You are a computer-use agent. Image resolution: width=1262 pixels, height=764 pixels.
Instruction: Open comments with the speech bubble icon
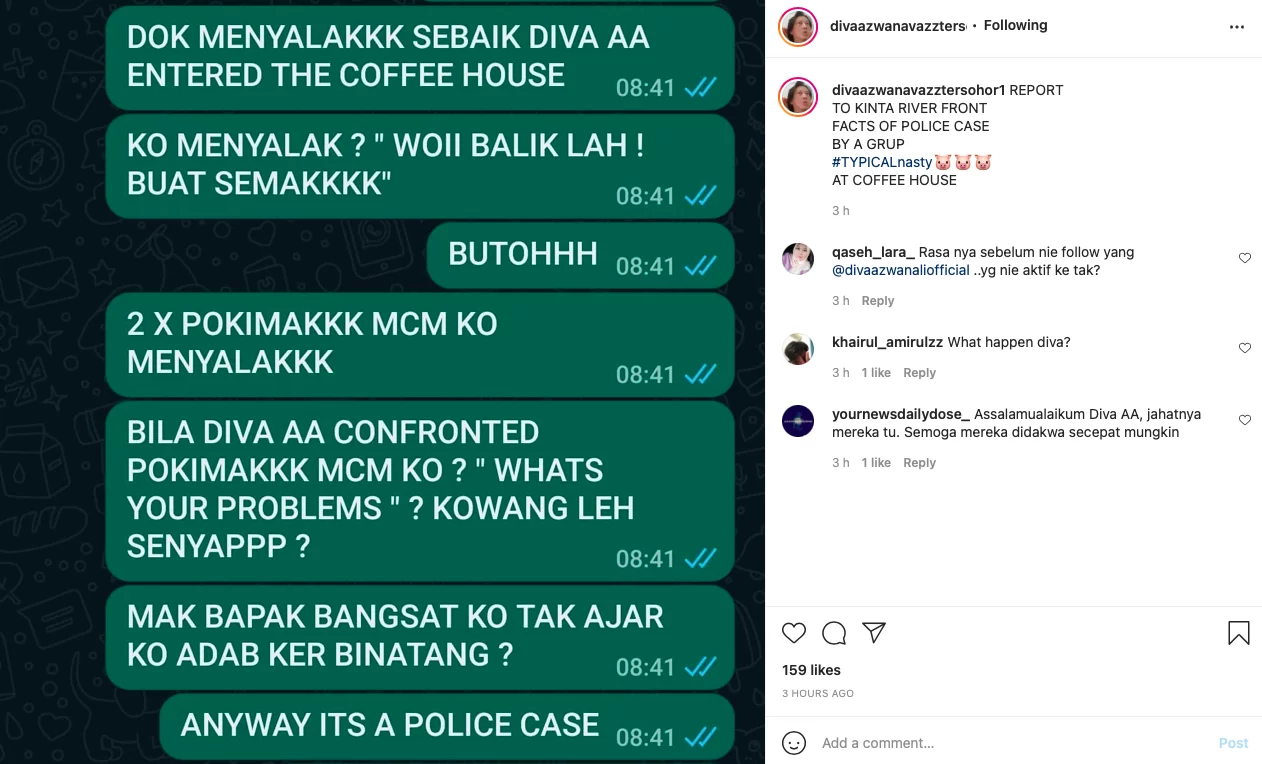pos(834,633)
